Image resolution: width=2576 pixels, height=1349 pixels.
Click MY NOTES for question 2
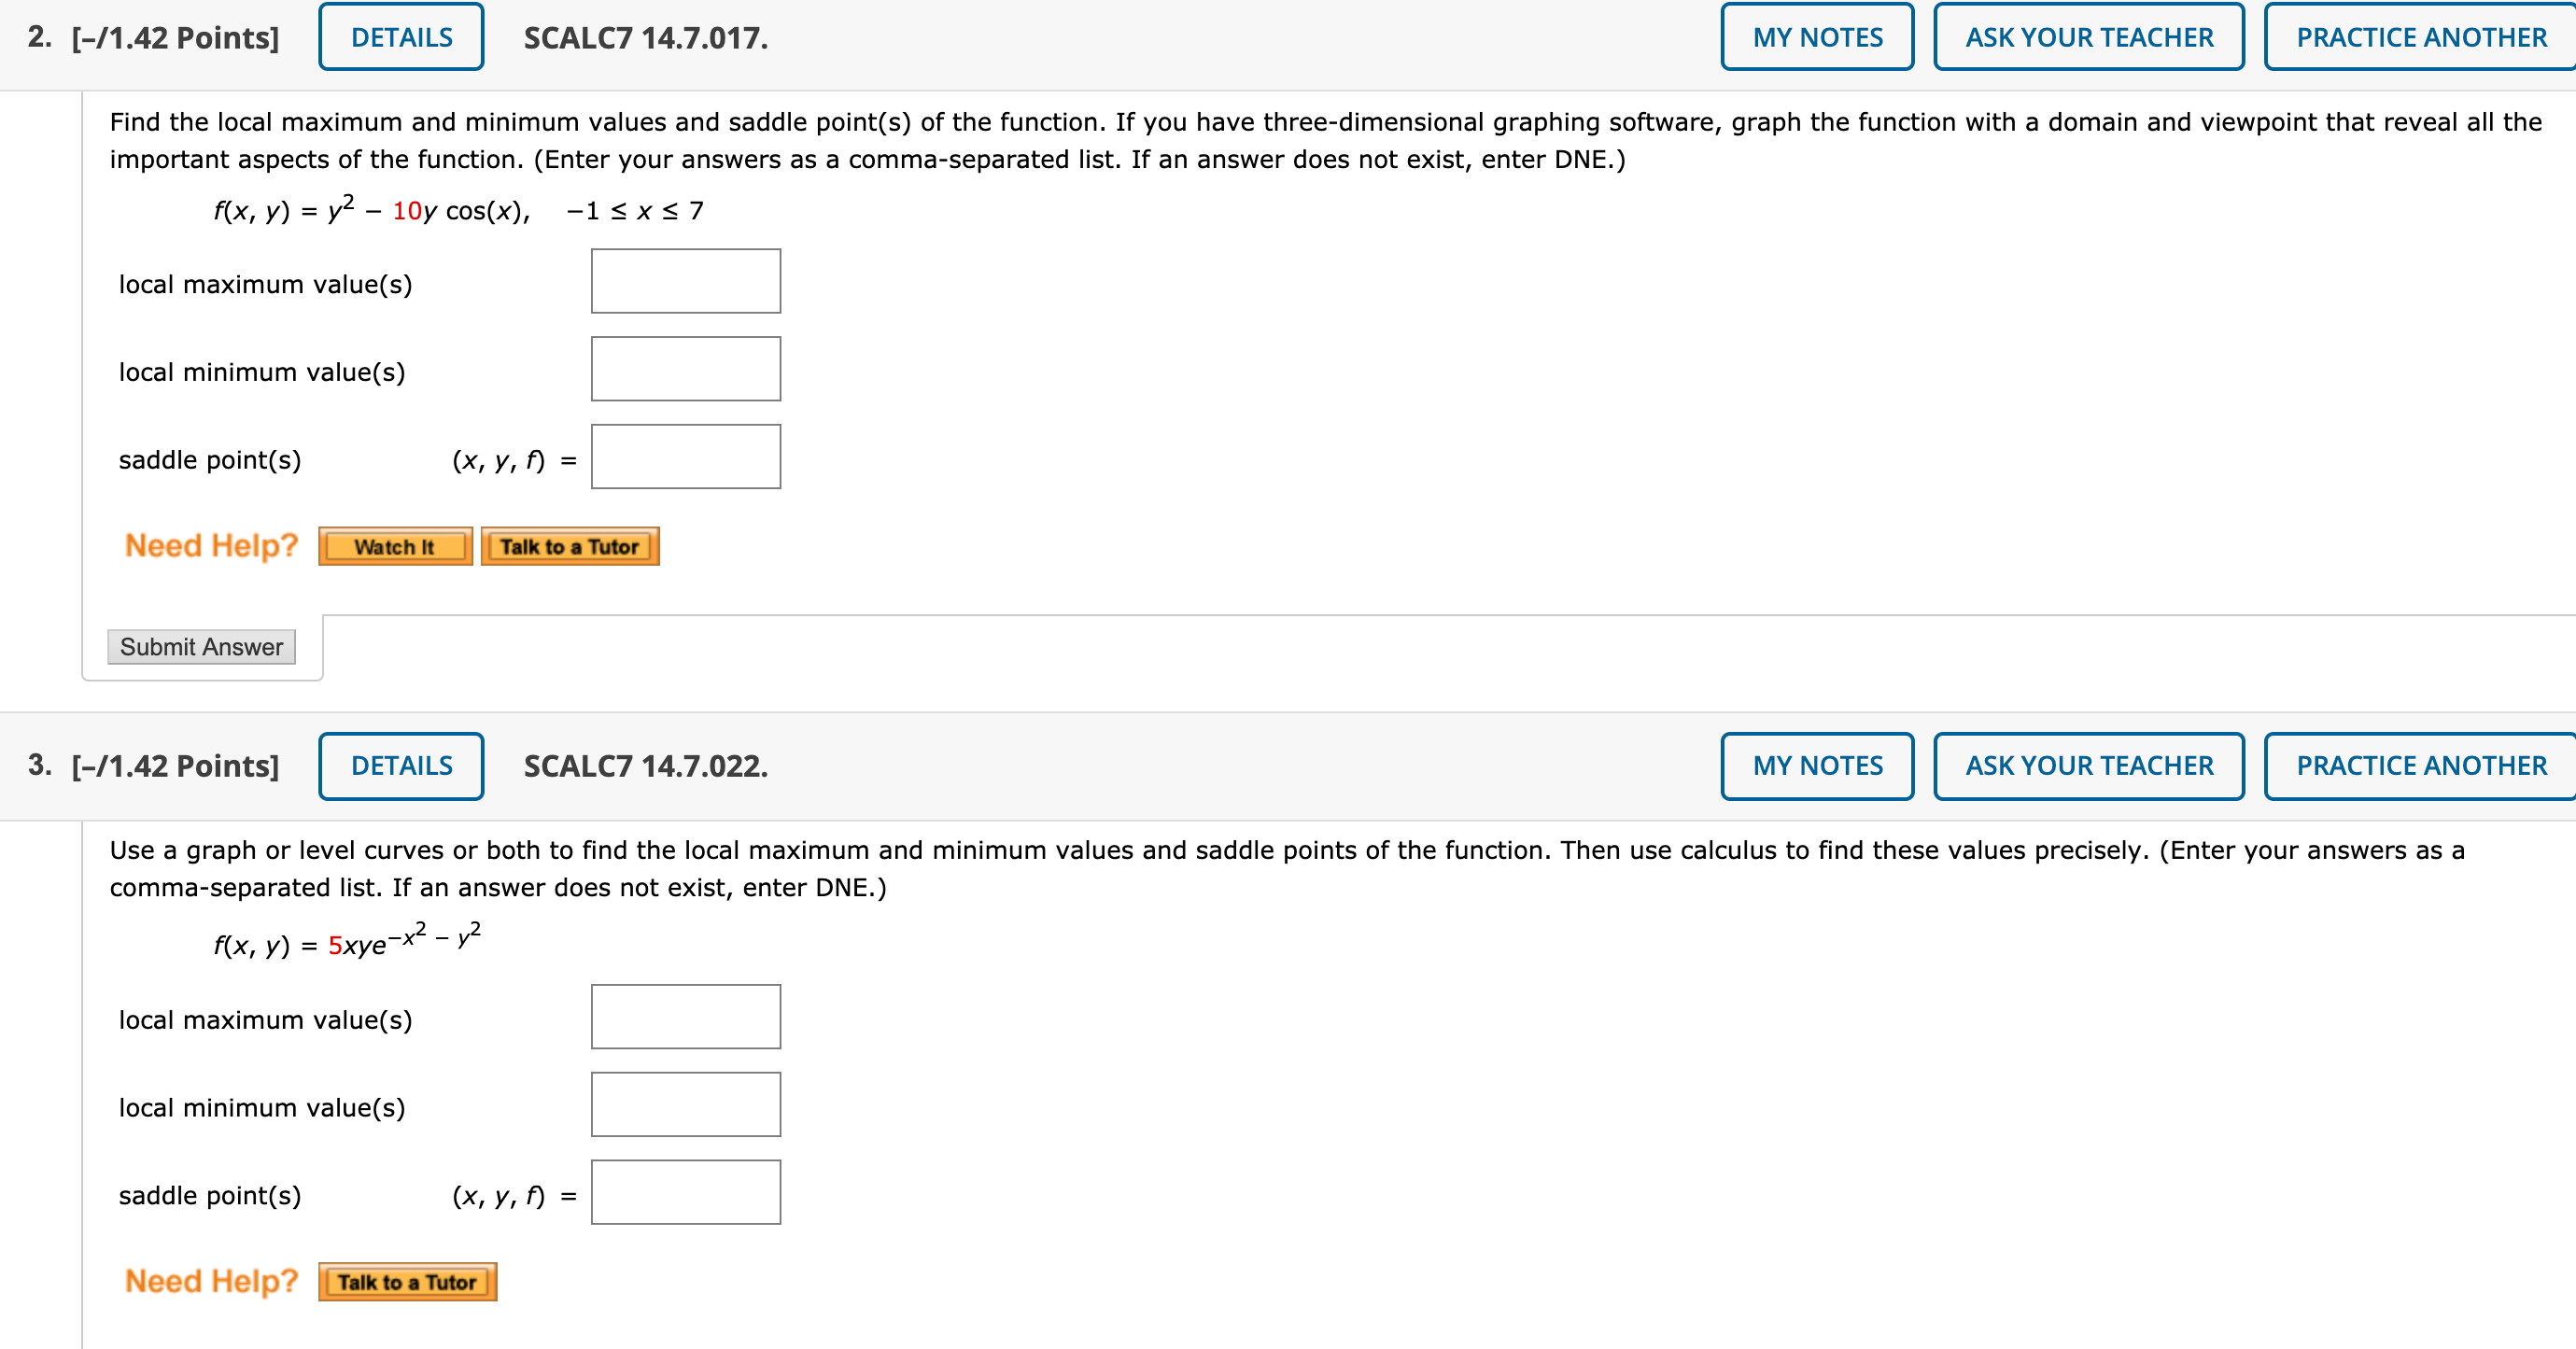(x=1817, y=37)
